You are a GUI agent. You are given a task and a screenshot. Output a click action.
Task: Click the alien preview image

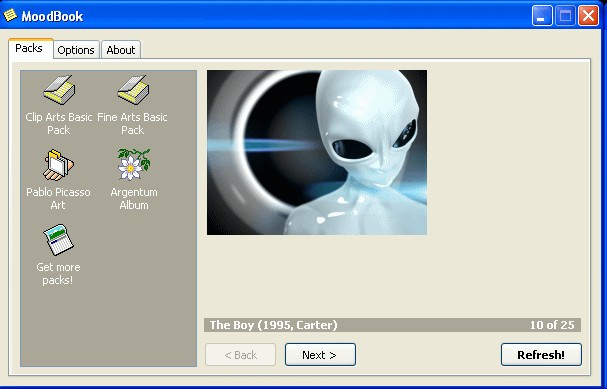click(x=317, y=153)
